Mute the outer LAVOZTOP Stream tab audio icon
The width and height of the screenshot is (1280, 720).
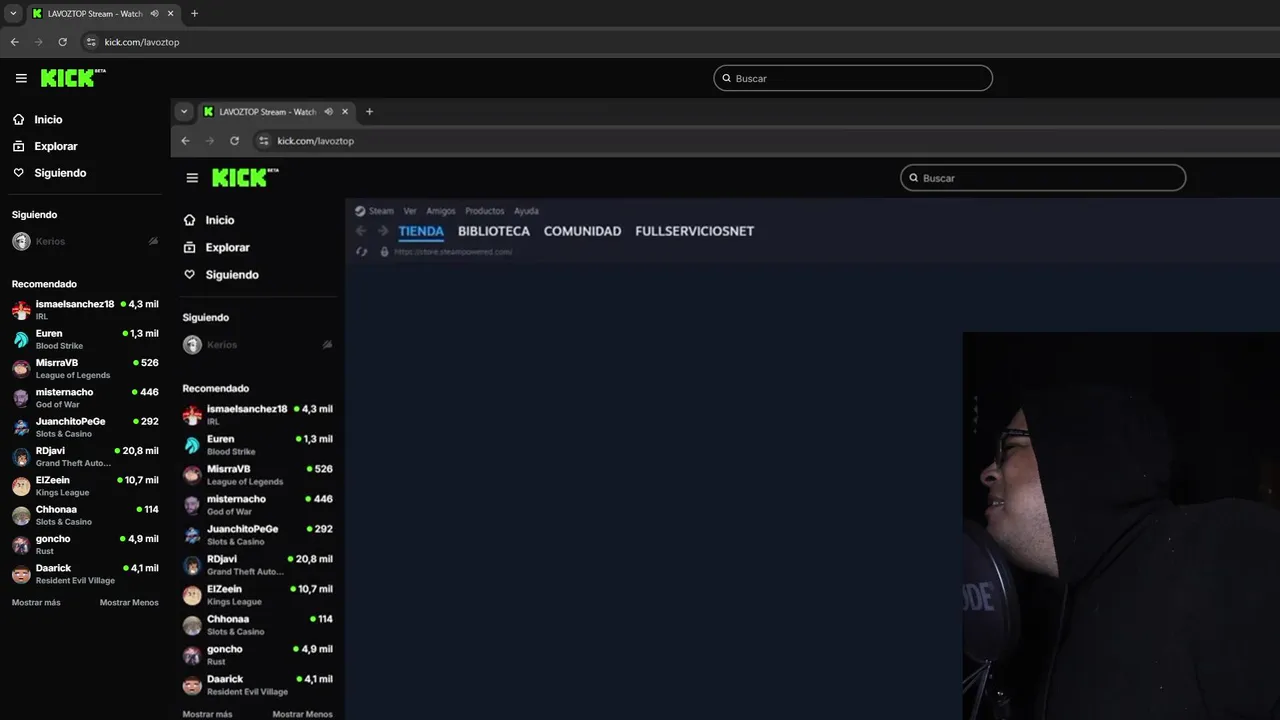coord(154,14)
